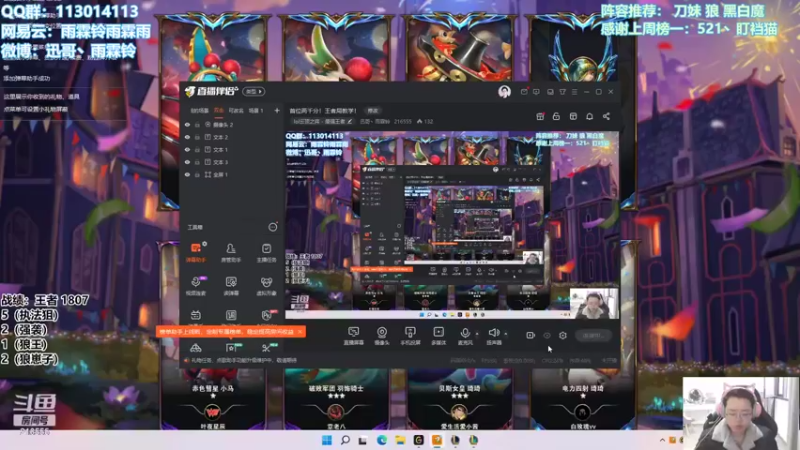Expand the microphone options arrow
This screenshot has width=800, height=450.
click(x=477, y=334)
